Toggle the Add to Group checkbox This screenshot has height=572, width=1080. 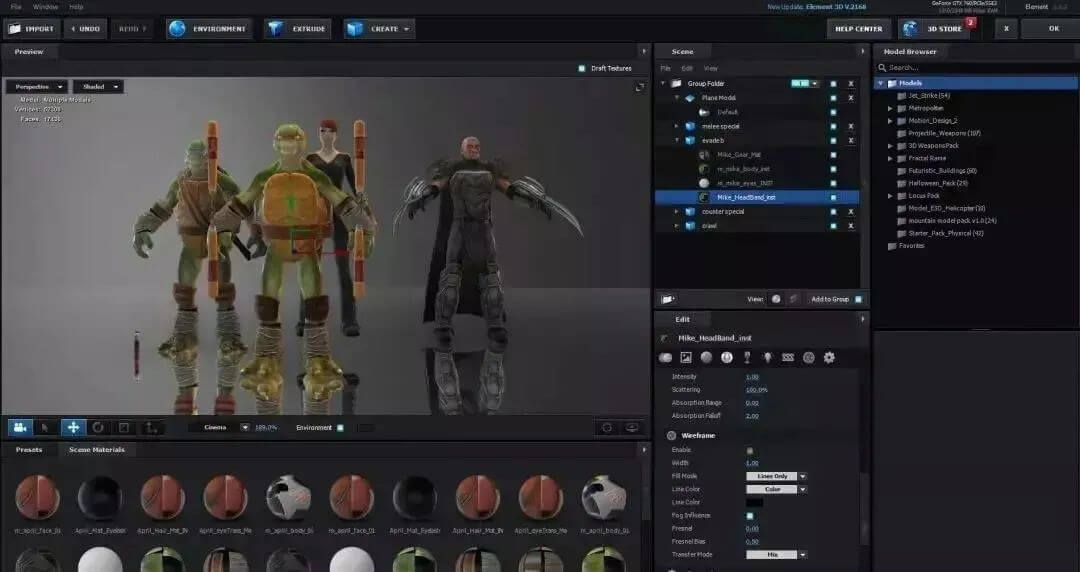point(858,299)
